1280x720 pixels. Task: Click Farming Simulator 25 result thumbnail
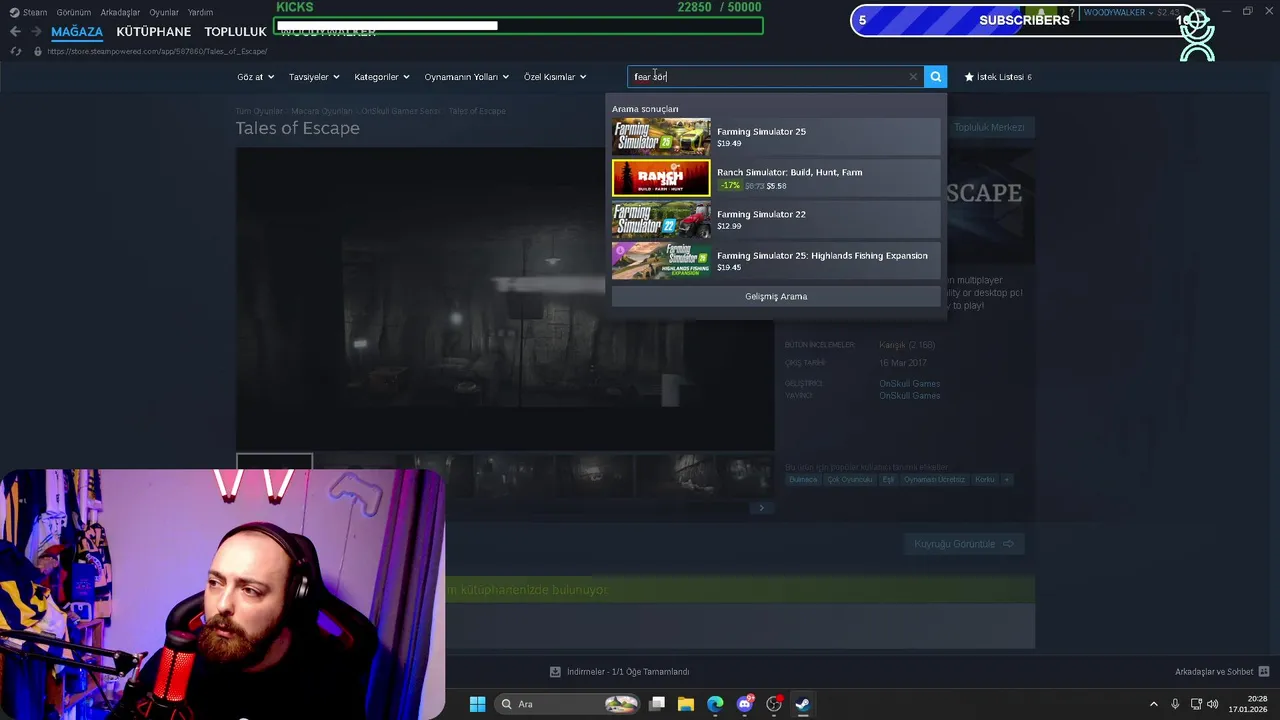click(x=661, y=137)
